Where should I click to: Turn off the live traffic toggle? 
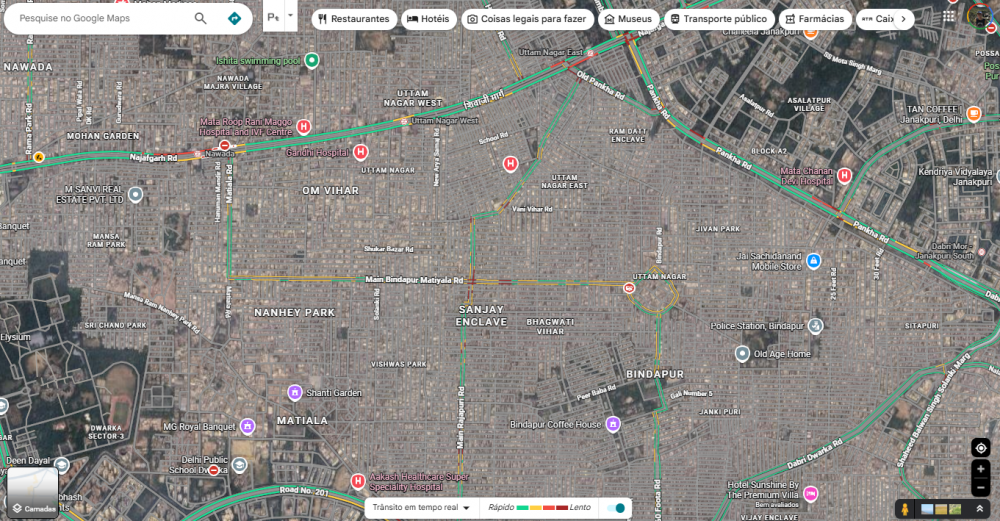tap(616, 508)
